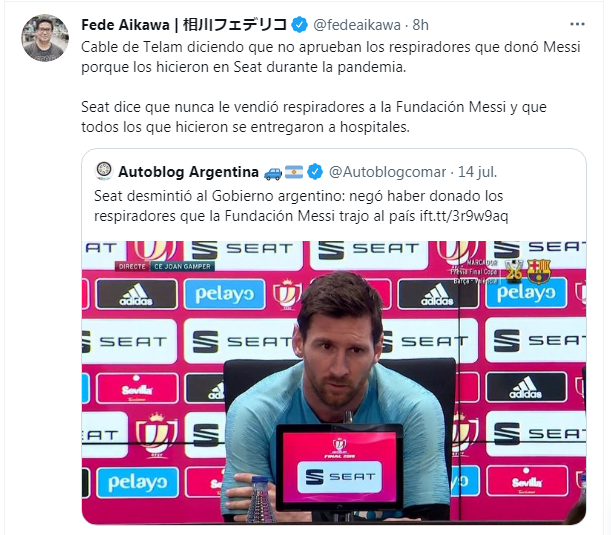This screenshot has height=535, width=611.
Task: Go to the @Autoblogcomar handle
Action: tap(387, 172)
